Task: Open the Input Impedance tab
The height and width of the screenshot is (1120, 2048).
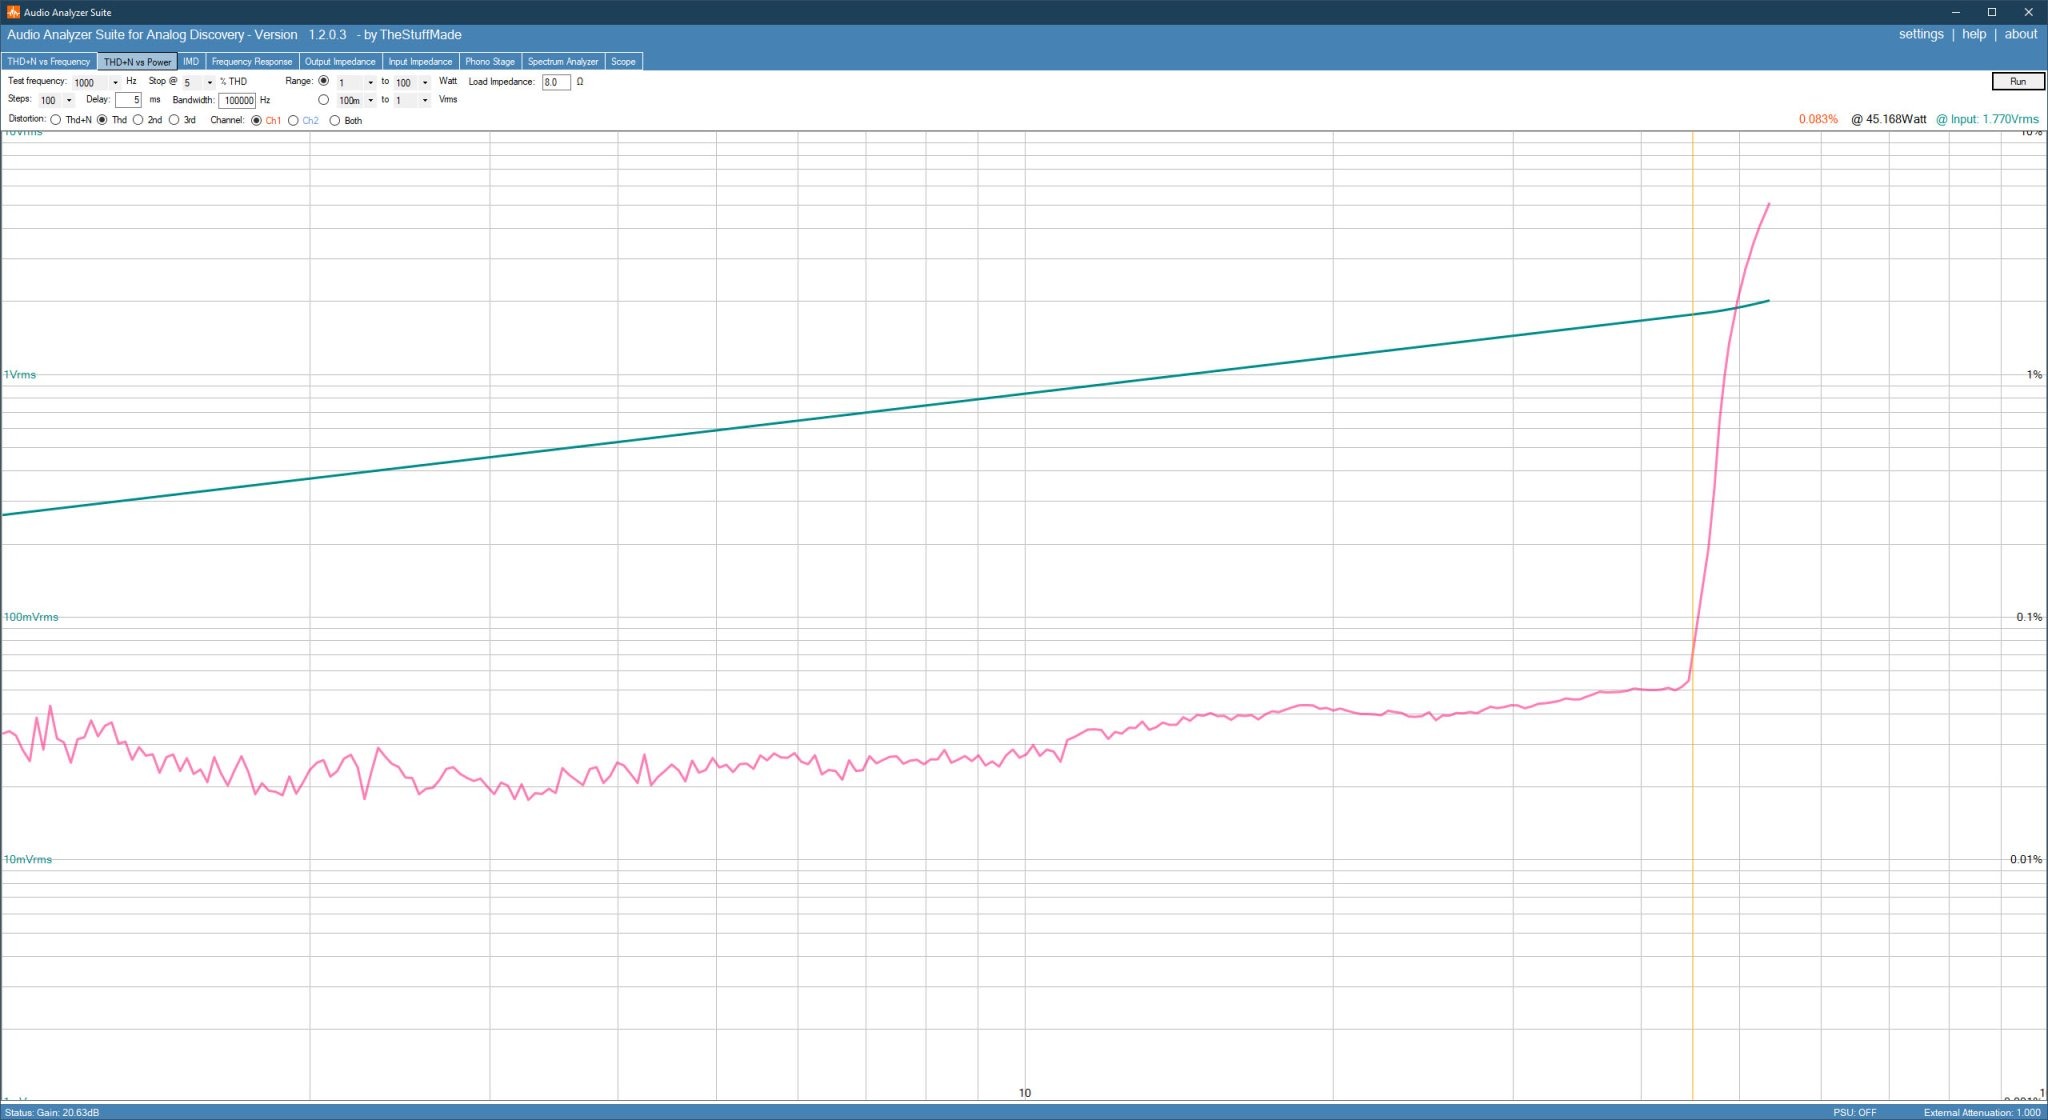Action: point(420,62)
